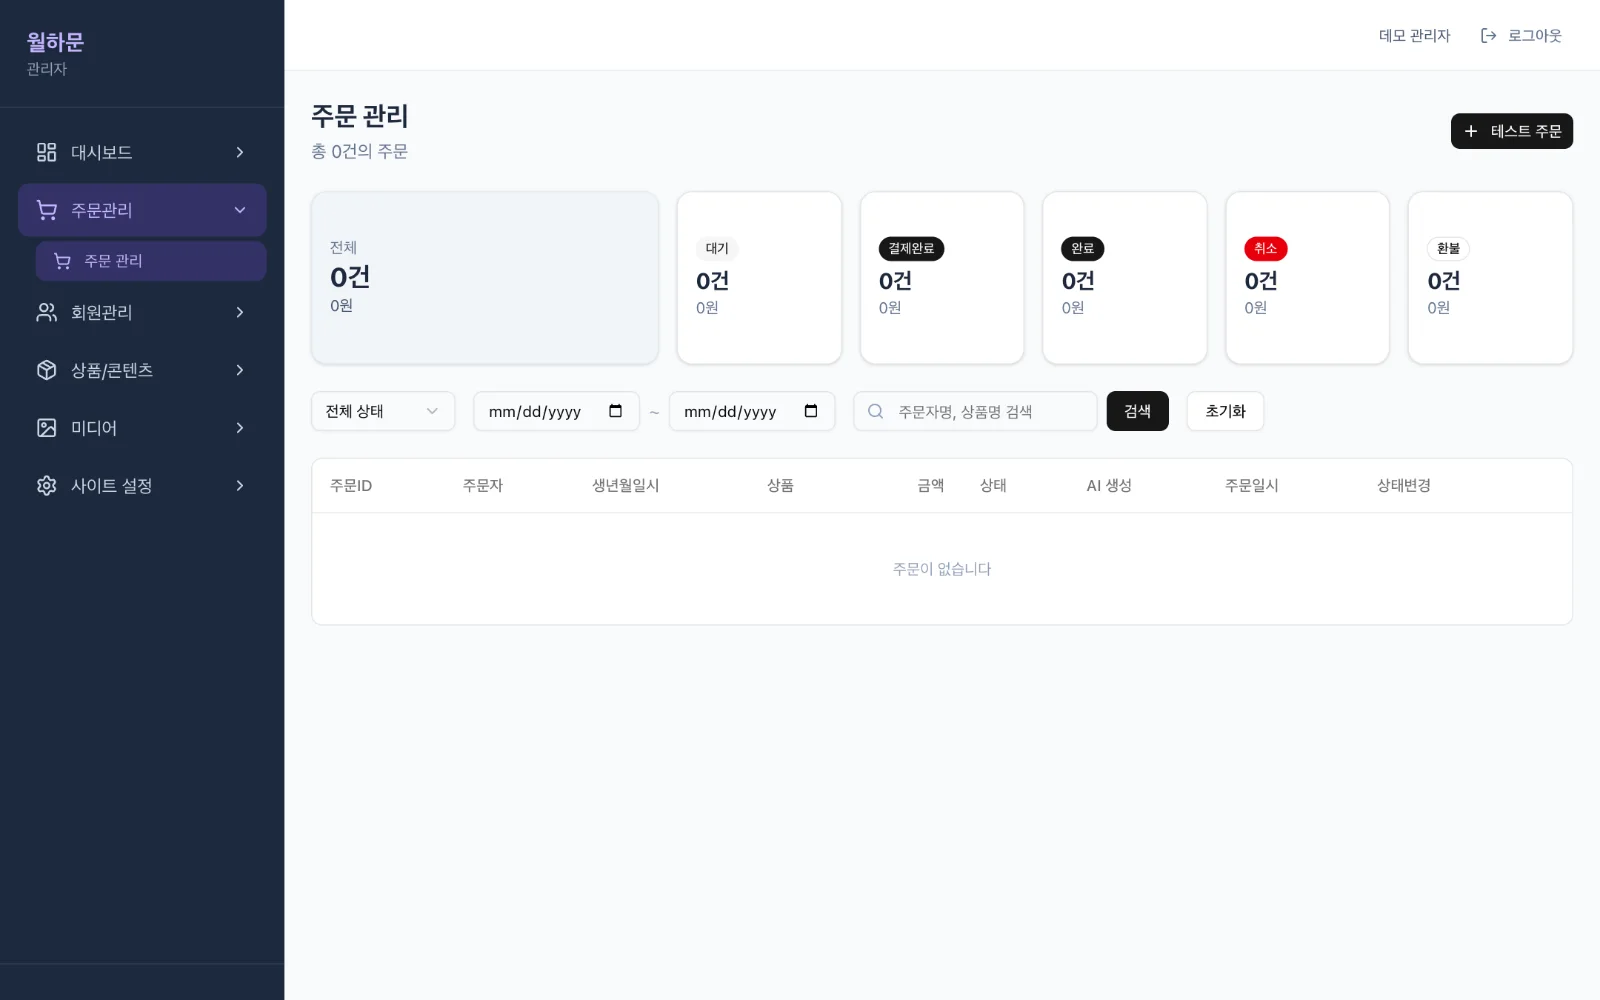The height and width of the screenshot is (1000, 1600).
Task: Click the AI 생성 column header
Action: [x=1109, y=486]
